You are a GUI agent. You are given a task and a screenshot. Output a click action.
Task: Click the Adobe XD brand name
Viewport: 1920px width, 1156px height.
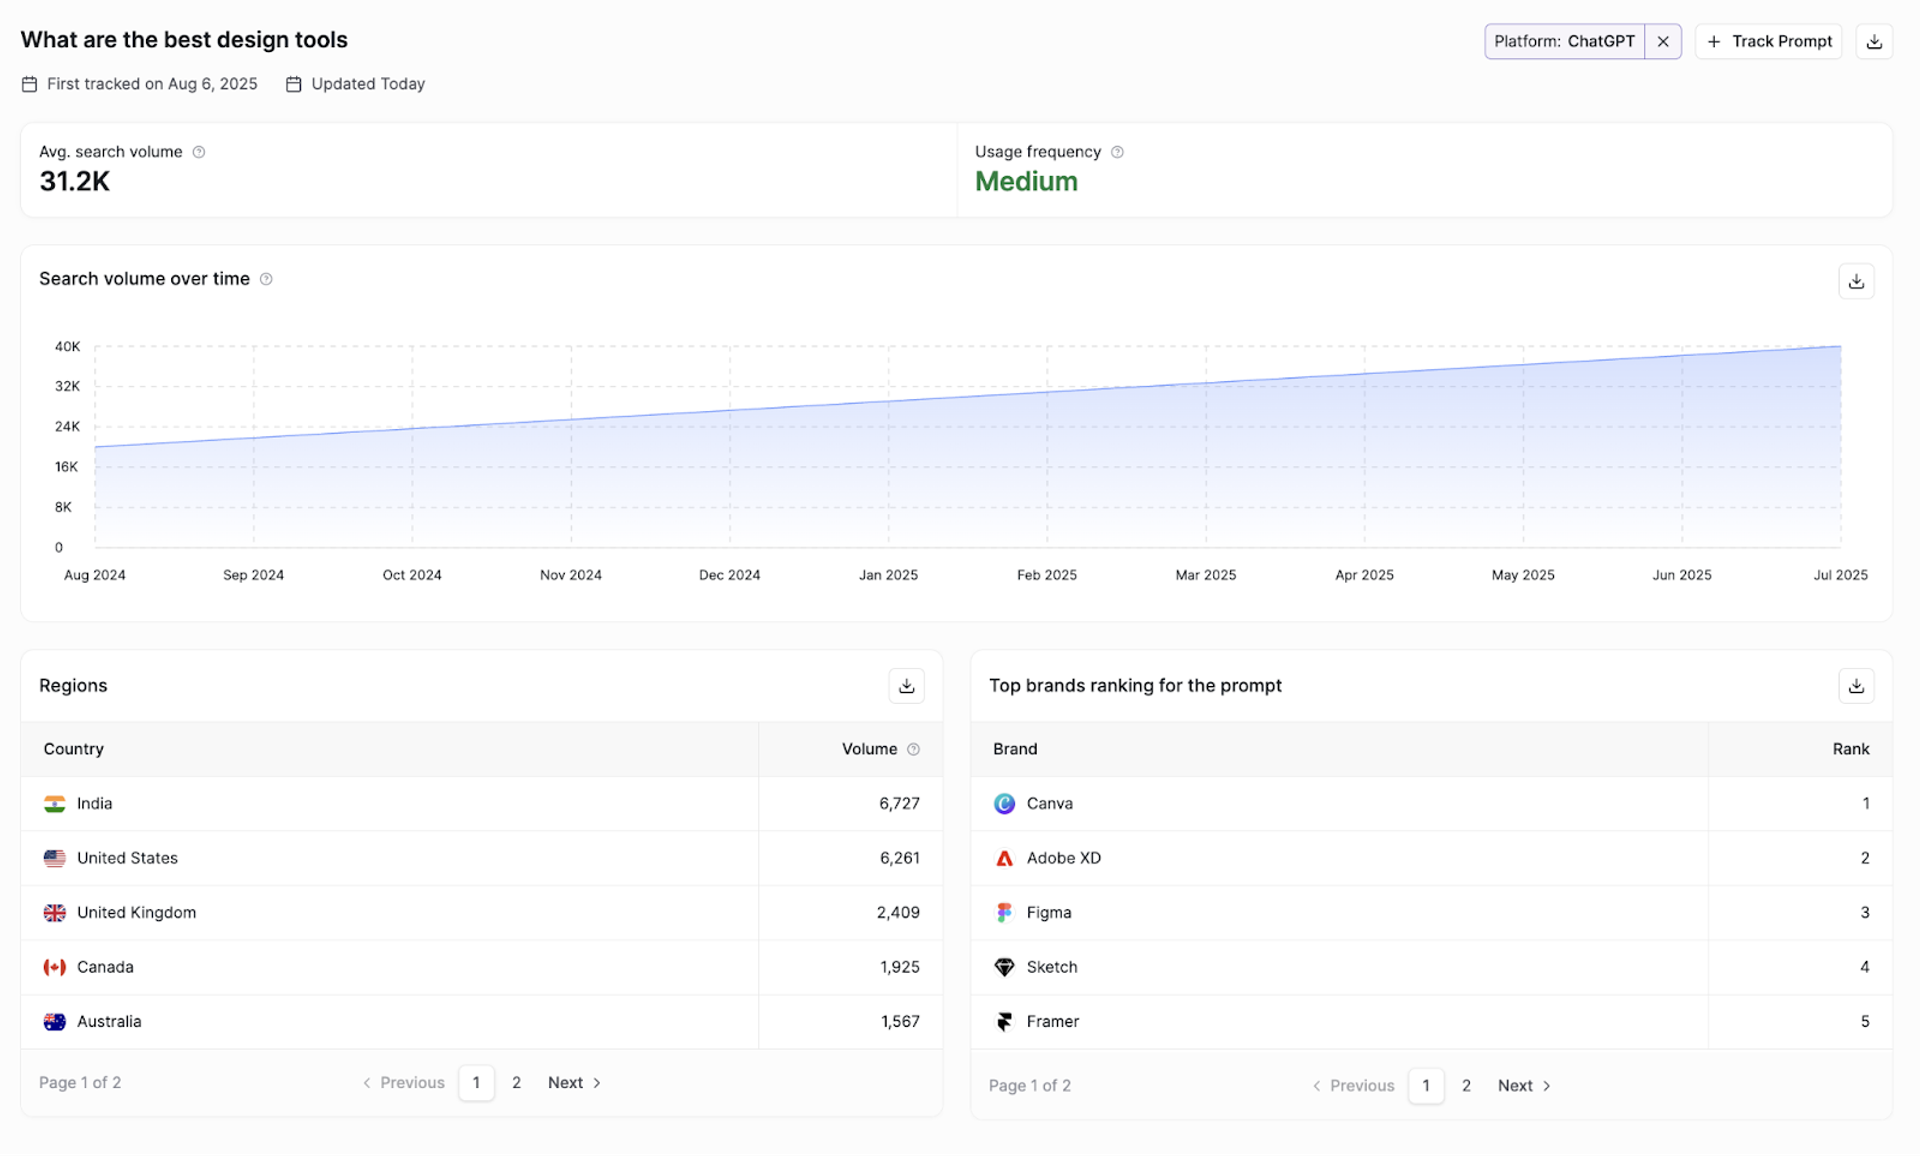tap(1063, 858)
